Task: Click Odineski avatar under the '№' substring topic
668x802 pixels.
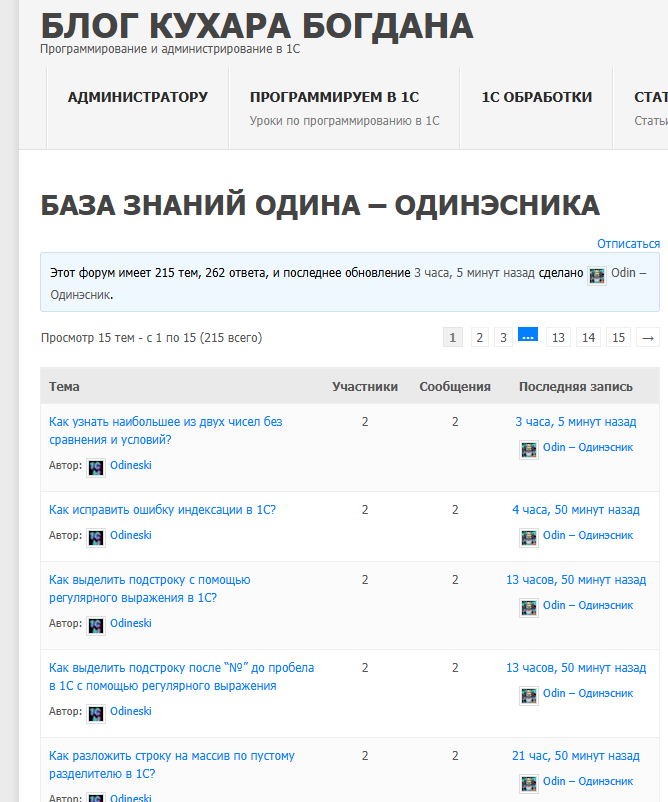Action: point(96,712)
